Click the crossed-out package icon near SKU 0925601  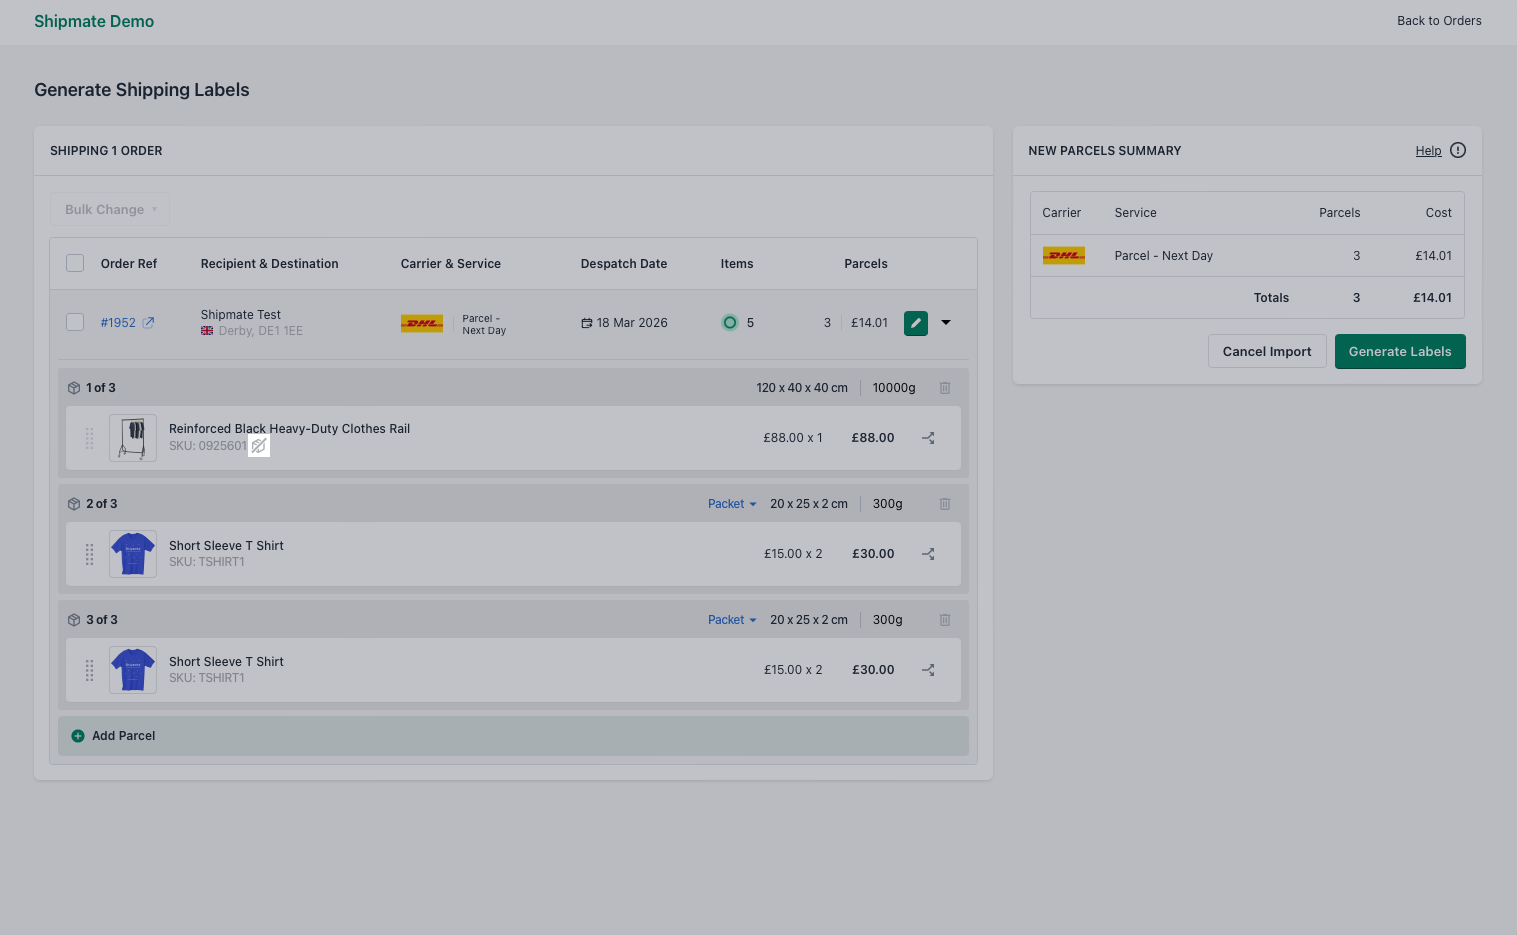[259, 446]
